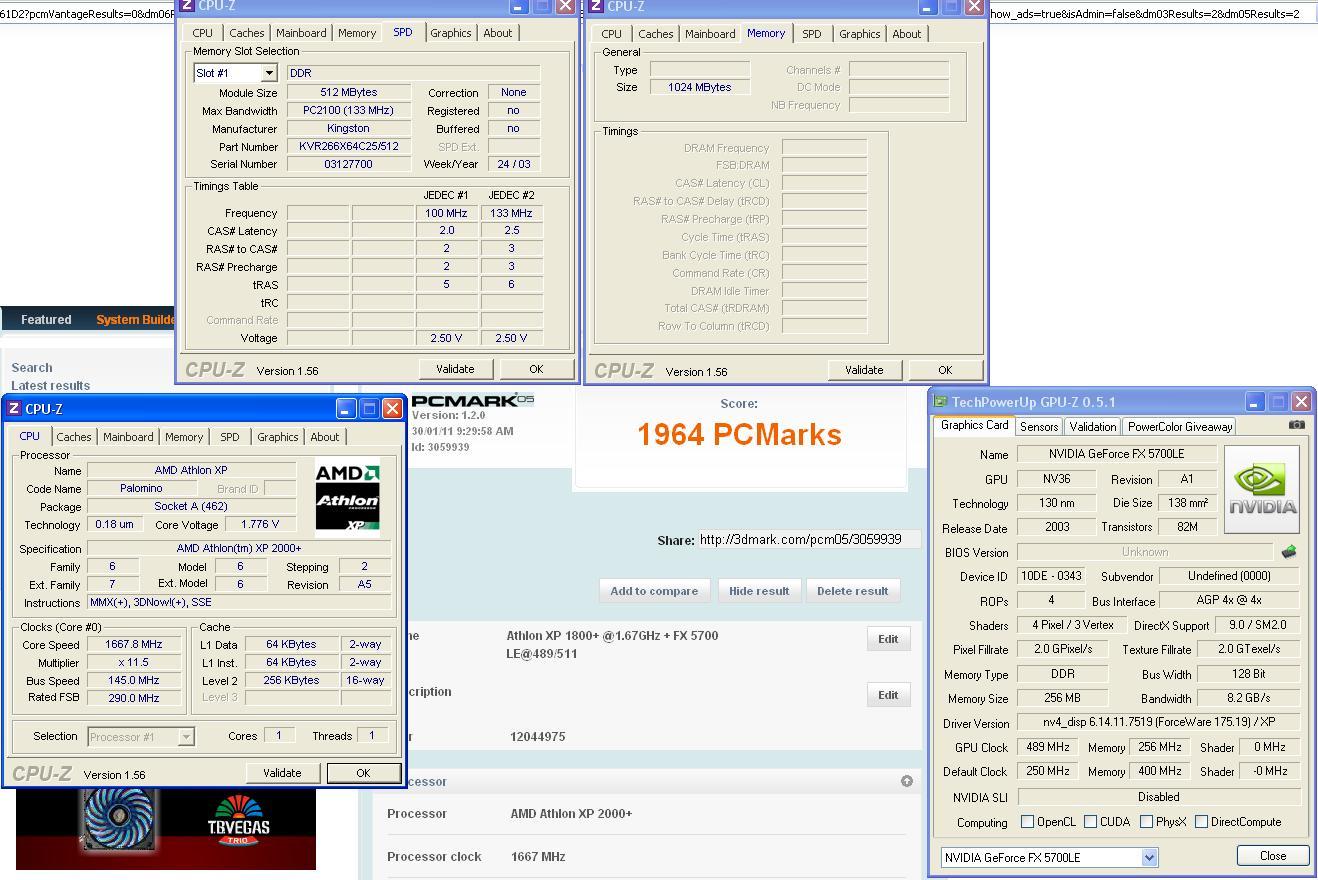1318x880 pixels.
Task: Select the 1964 PCMarks score text
Action: pyautogui.click(x=739, y=435)
